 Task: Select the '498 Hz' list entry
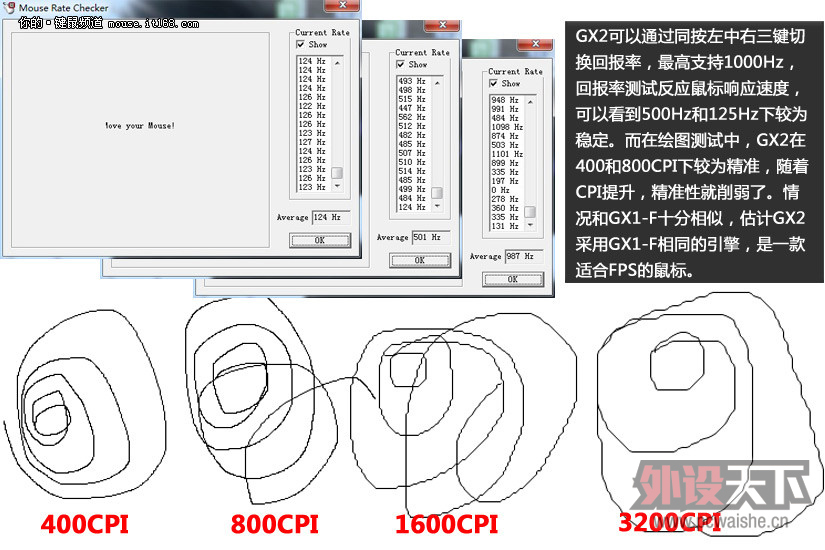point(412,90)
